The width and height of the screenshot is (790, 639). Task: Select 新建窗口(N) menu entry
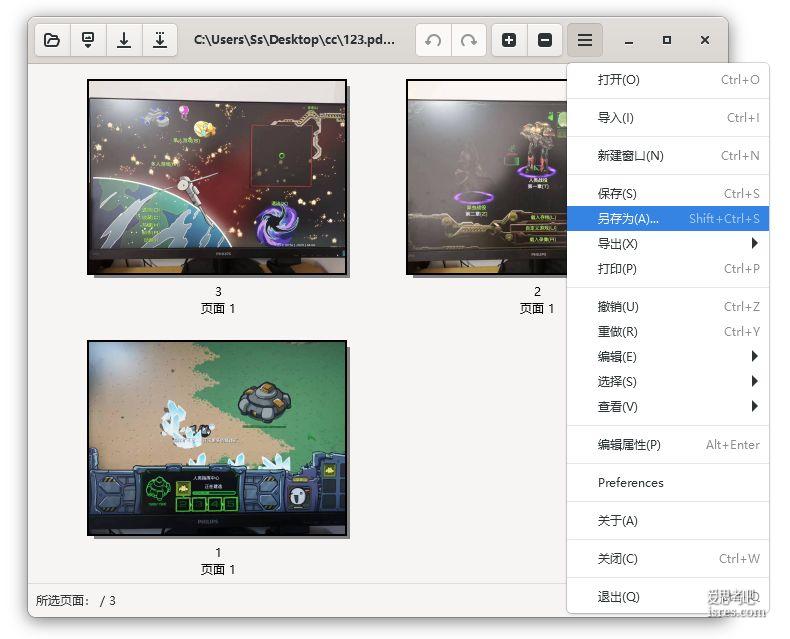(668, 156)
